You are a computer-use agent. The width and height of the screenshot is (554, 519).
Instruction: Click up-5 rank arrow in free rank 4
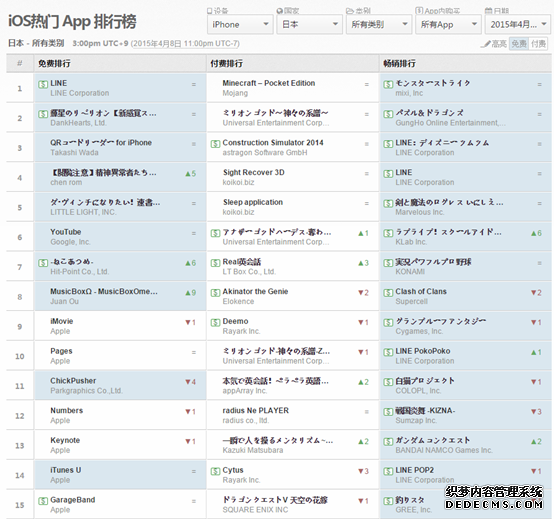[x=190, y=174]
